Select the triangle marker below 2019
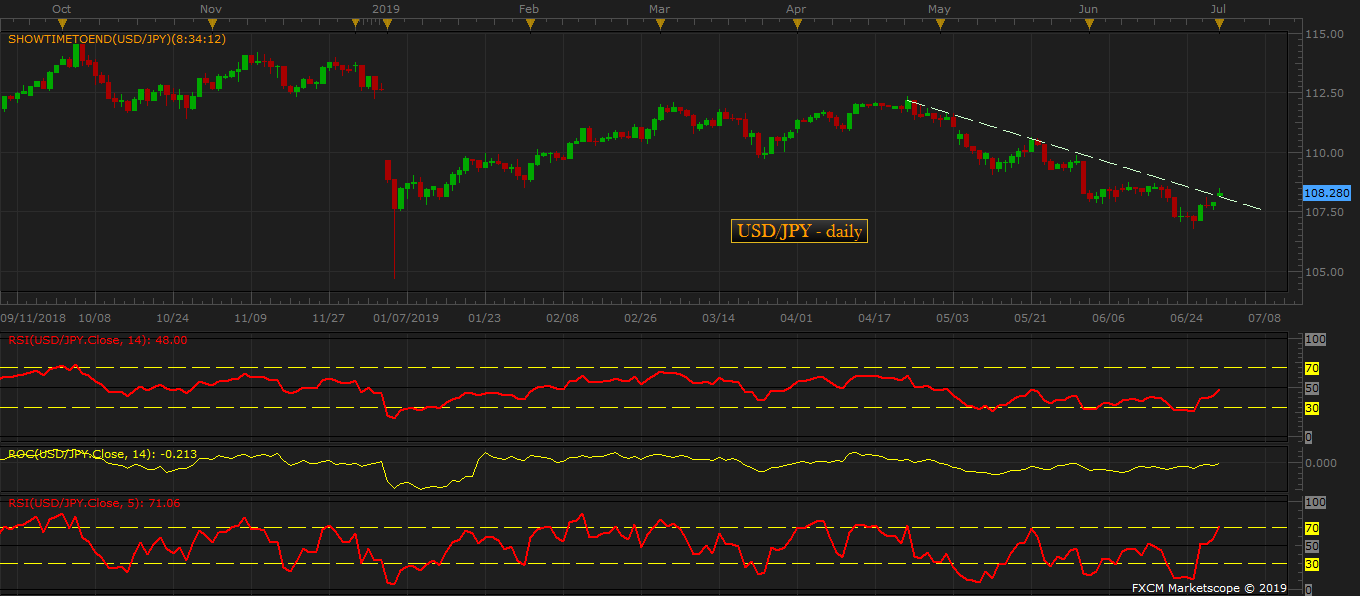Image resolution: width=1360 pixels, height=596 pixels. [x=386, y=24]
